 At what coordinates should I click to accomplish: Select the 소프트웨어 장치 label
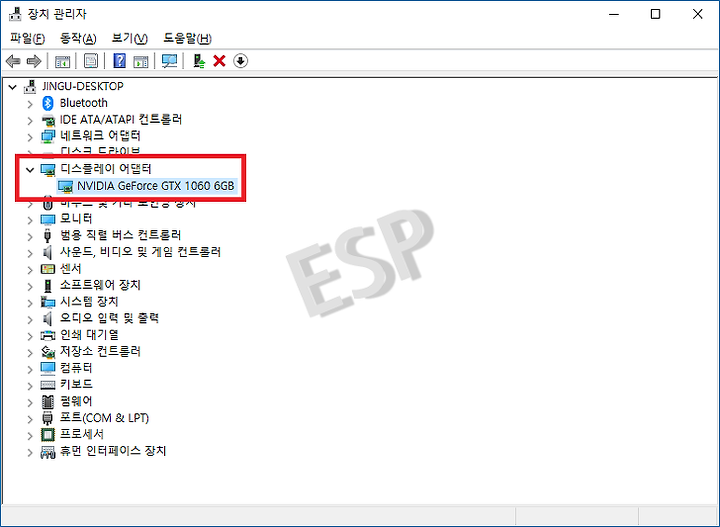(100, 285)
